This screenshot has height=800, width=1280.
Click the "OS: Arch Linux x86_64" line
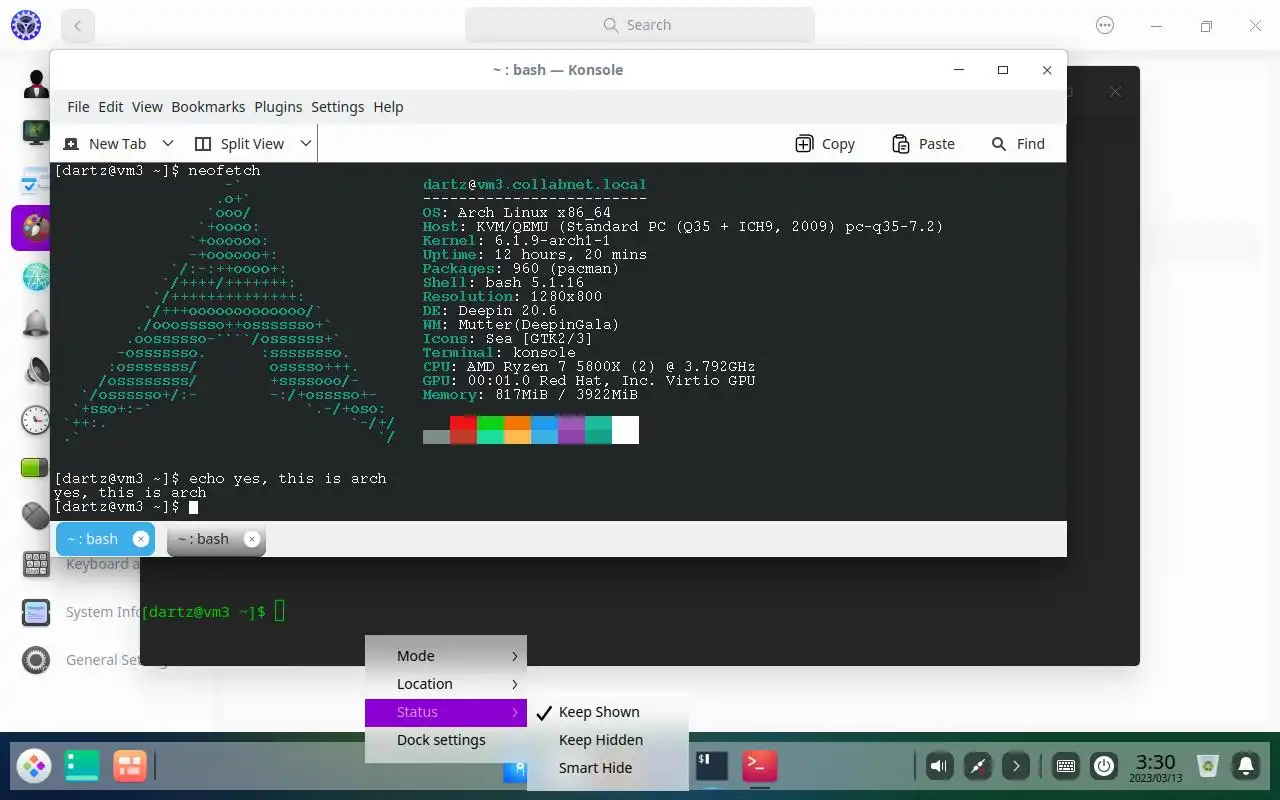517,212
